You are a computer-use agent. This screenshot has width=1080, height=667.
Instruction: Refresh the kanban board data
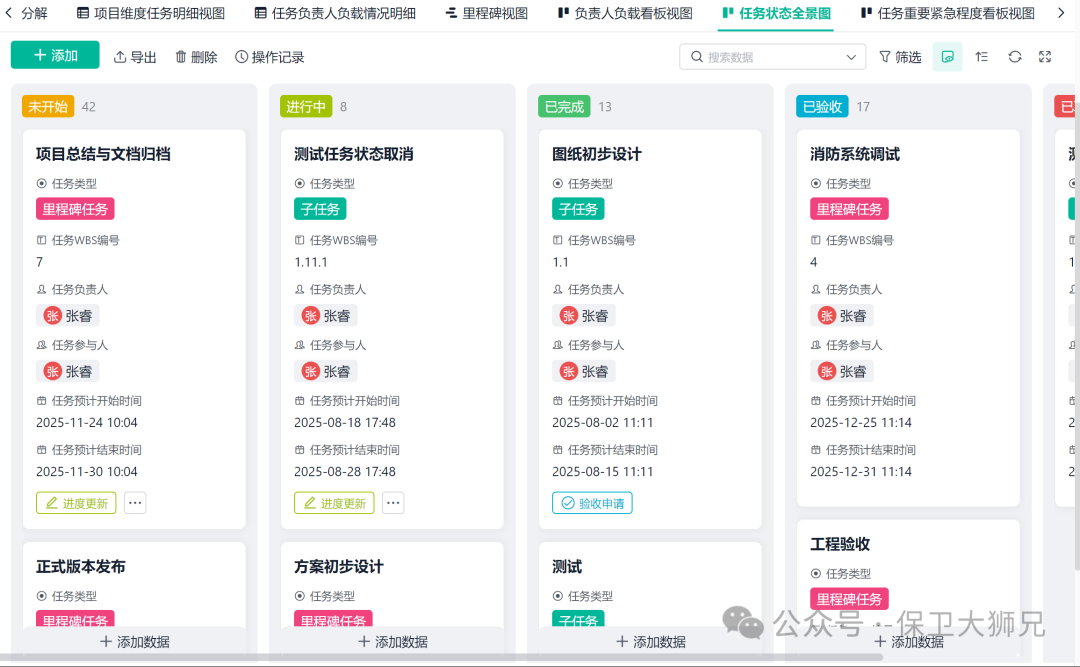pyautogui.click(x=1014, y=57)
